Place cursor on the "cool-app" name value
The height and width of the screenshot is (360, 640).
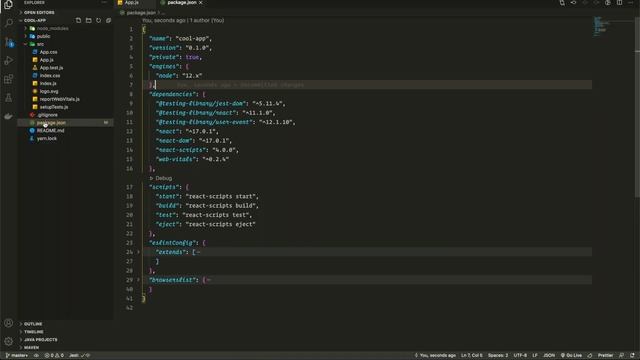193,38
